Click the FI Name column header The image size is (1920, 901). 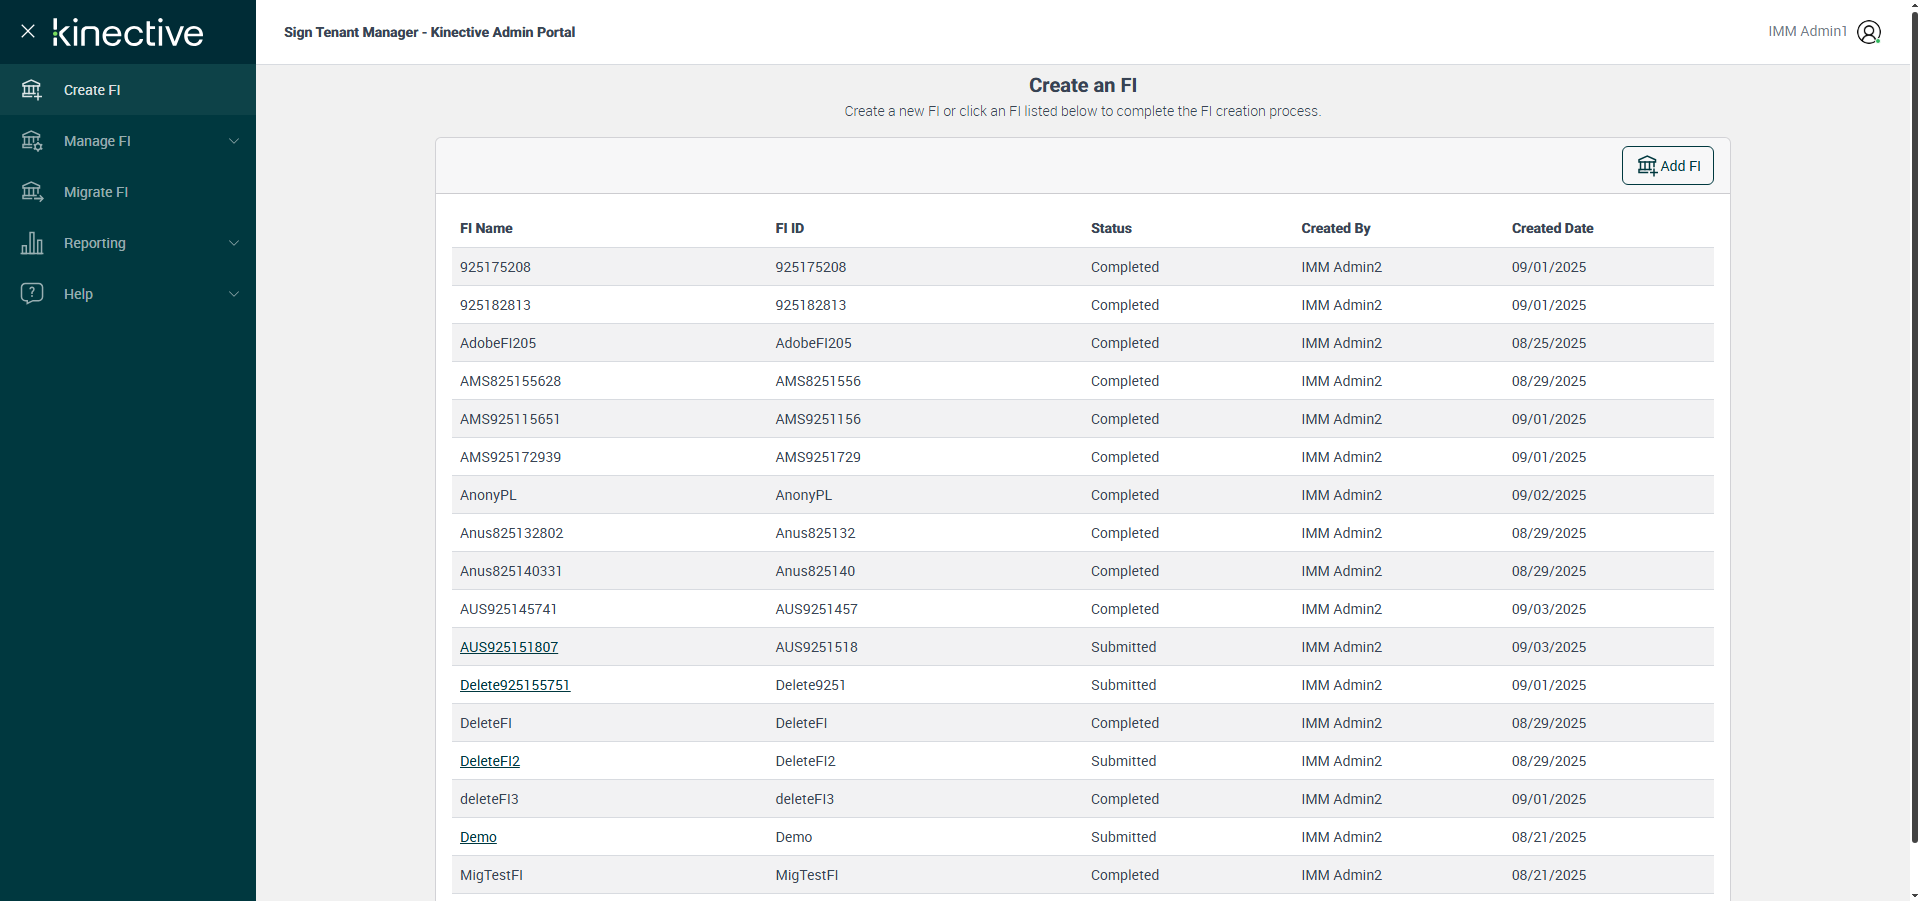(x=486, y=228)
